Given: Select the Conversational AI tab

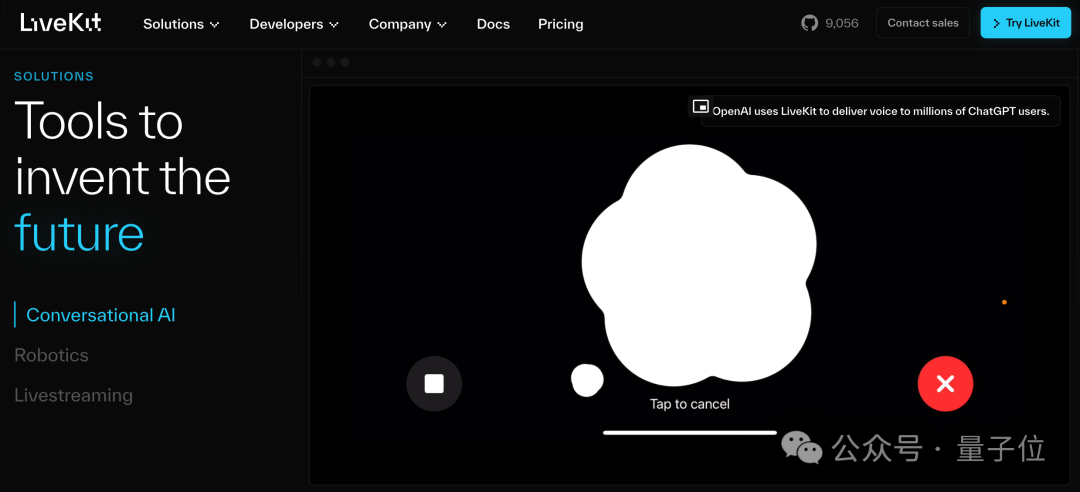Looking at the screenshot, I should pos(101,315).
